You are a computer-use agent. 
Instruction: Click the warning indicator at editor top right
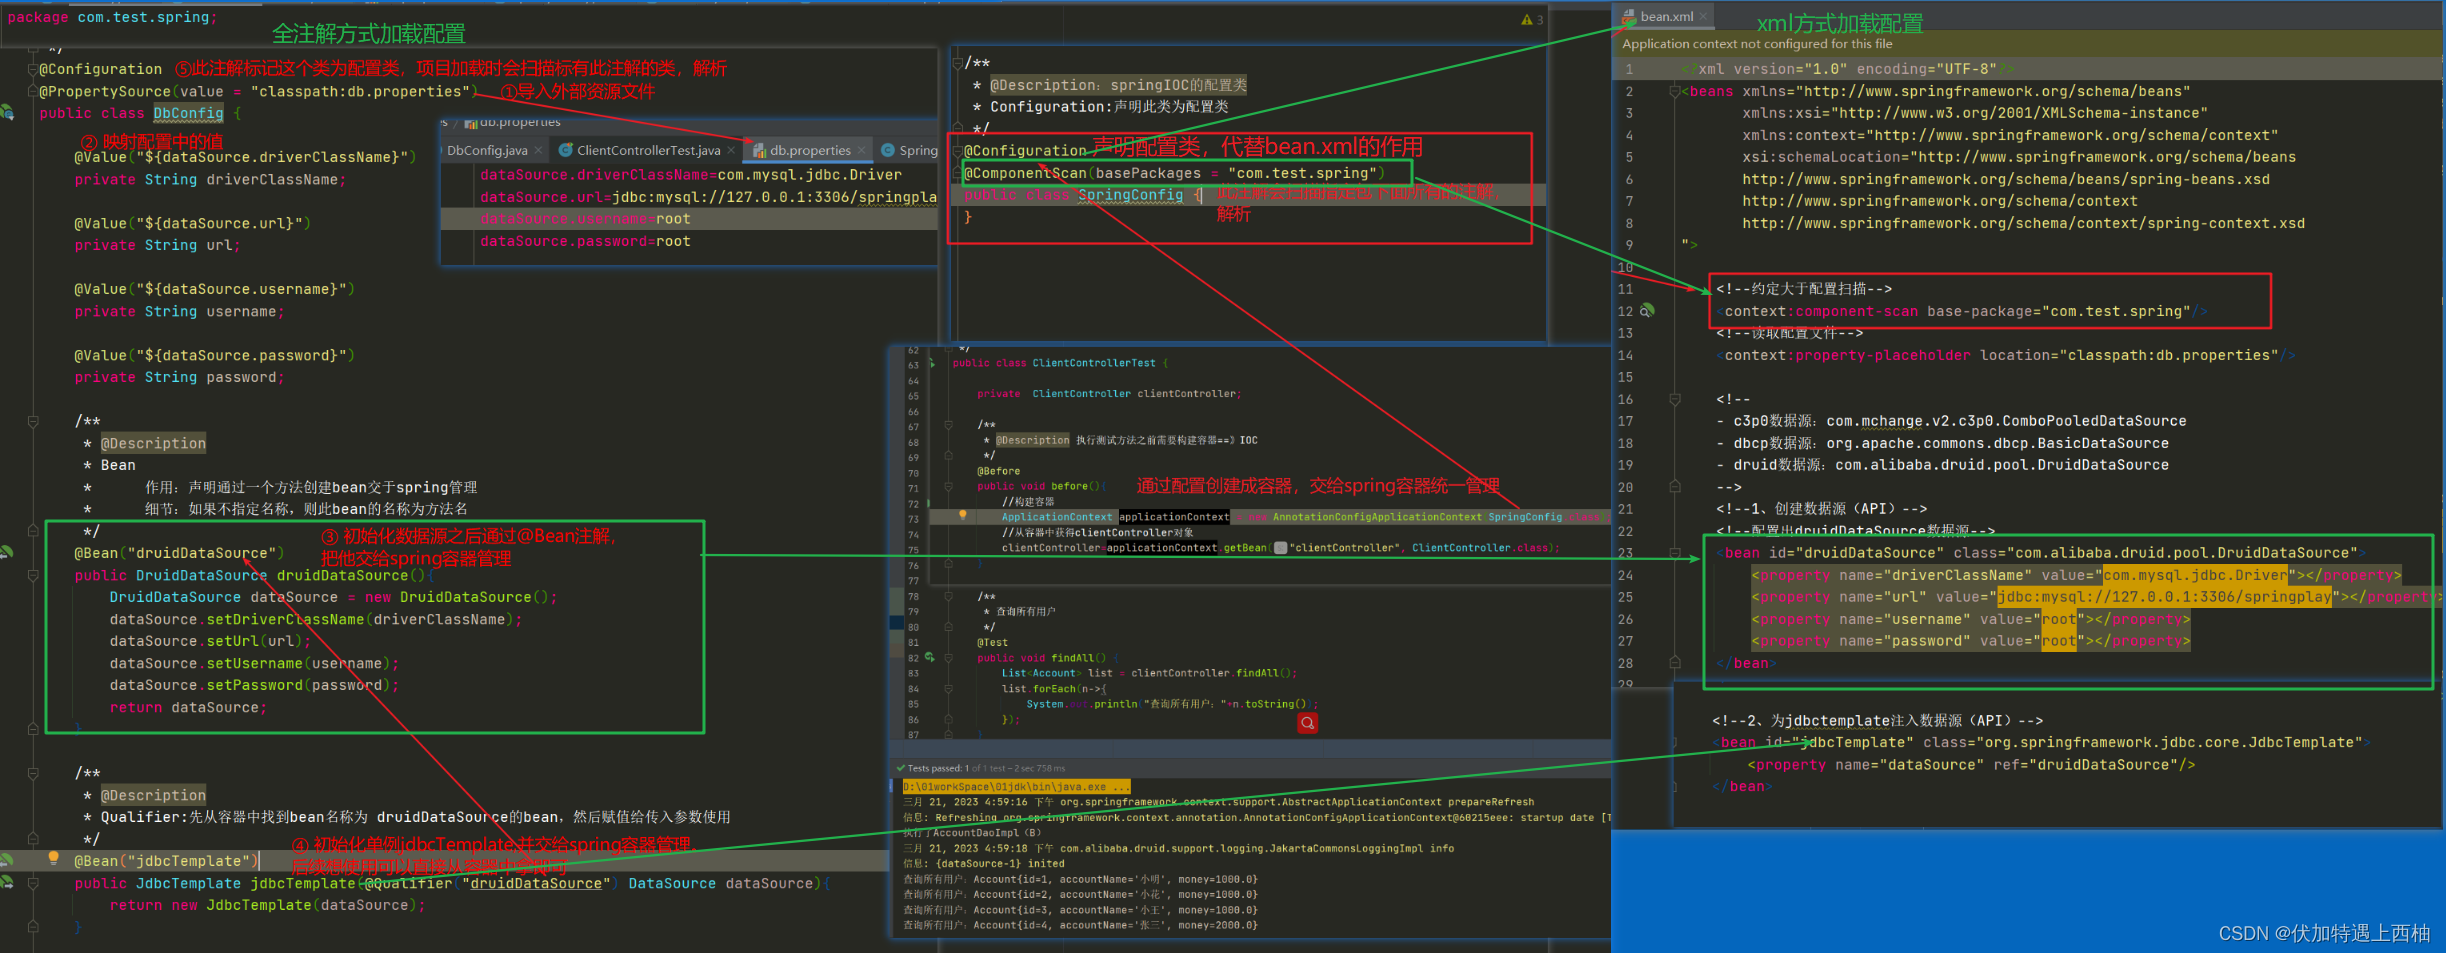(x=1532, y=19)
